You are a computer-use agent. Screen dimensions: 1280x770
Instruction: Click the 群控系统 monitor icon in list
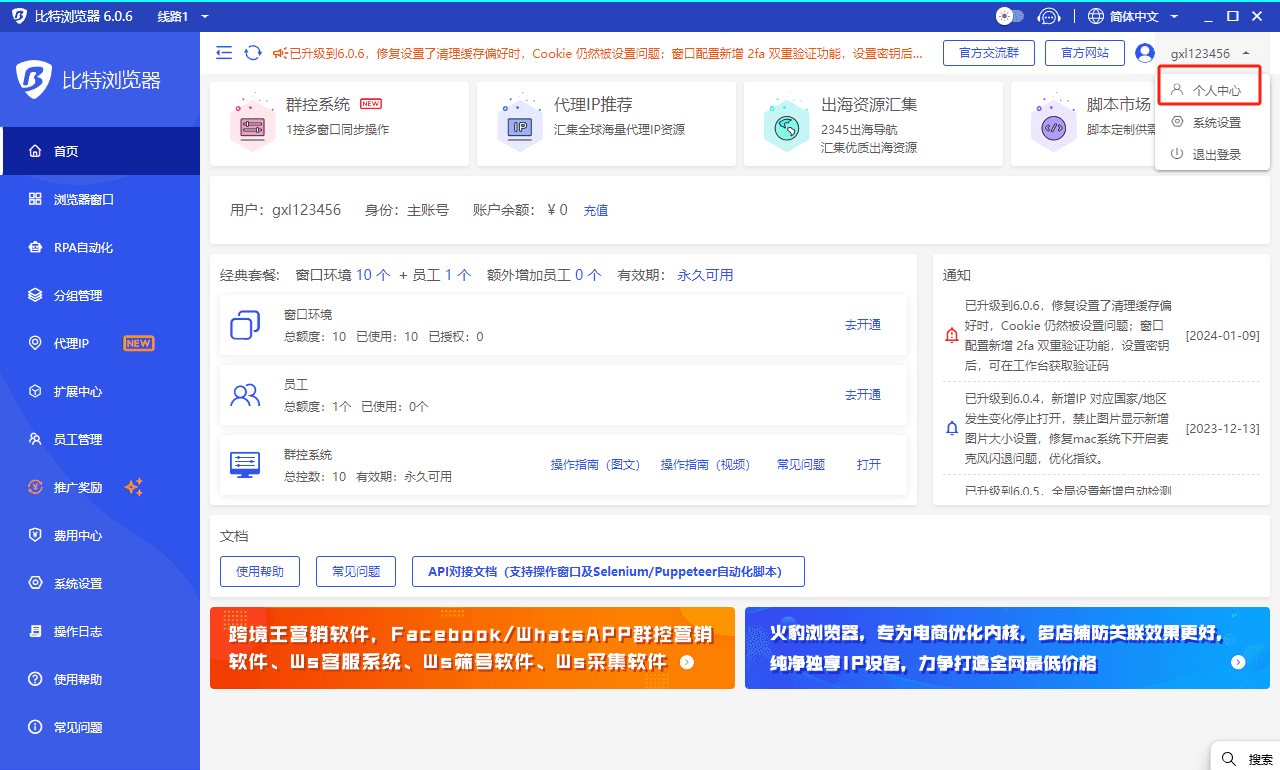tap(245, 464)
